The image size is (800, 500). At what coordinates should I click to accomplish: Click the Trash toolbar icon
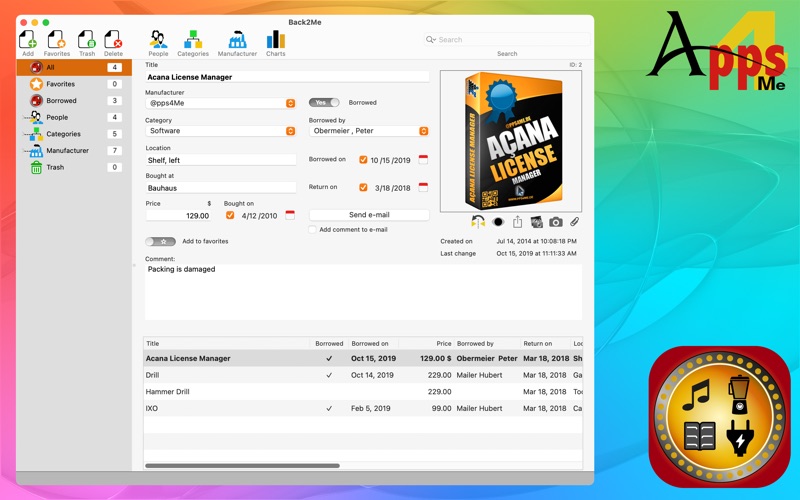click(x=86, y=40)
